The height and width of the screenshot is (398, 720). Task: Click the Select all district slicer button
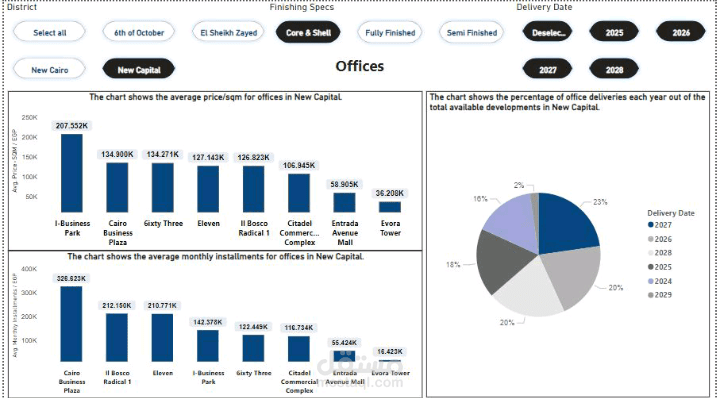pos(49,33)
